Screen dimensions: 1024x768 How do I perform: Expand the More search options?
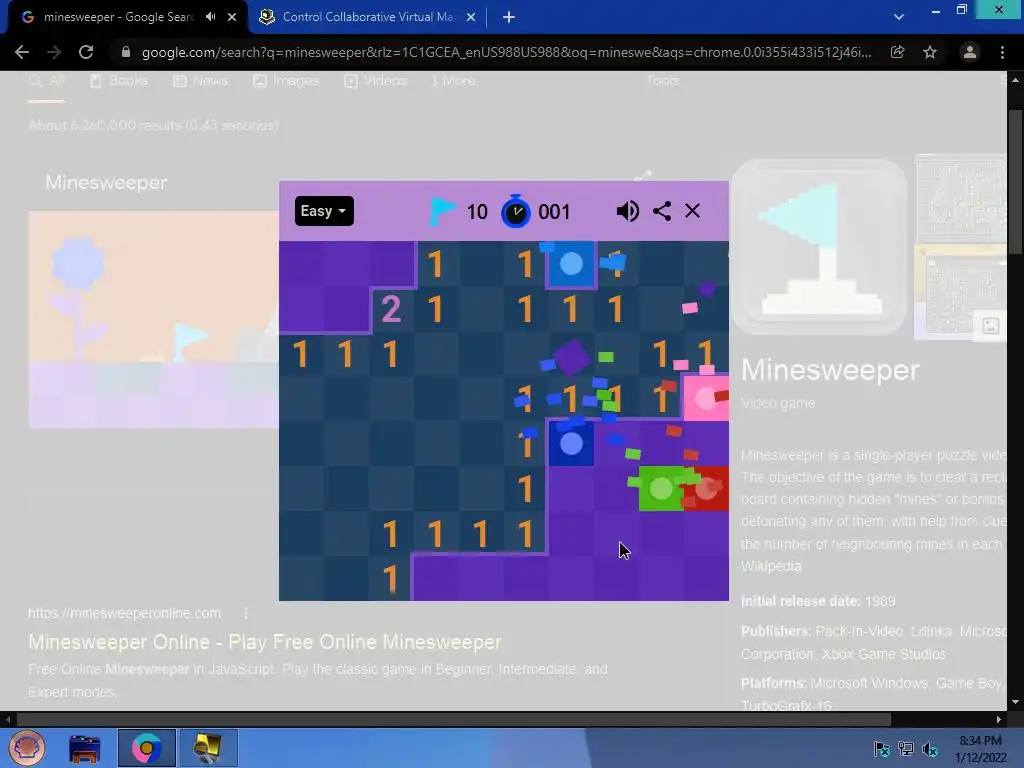tap(453, 81)
